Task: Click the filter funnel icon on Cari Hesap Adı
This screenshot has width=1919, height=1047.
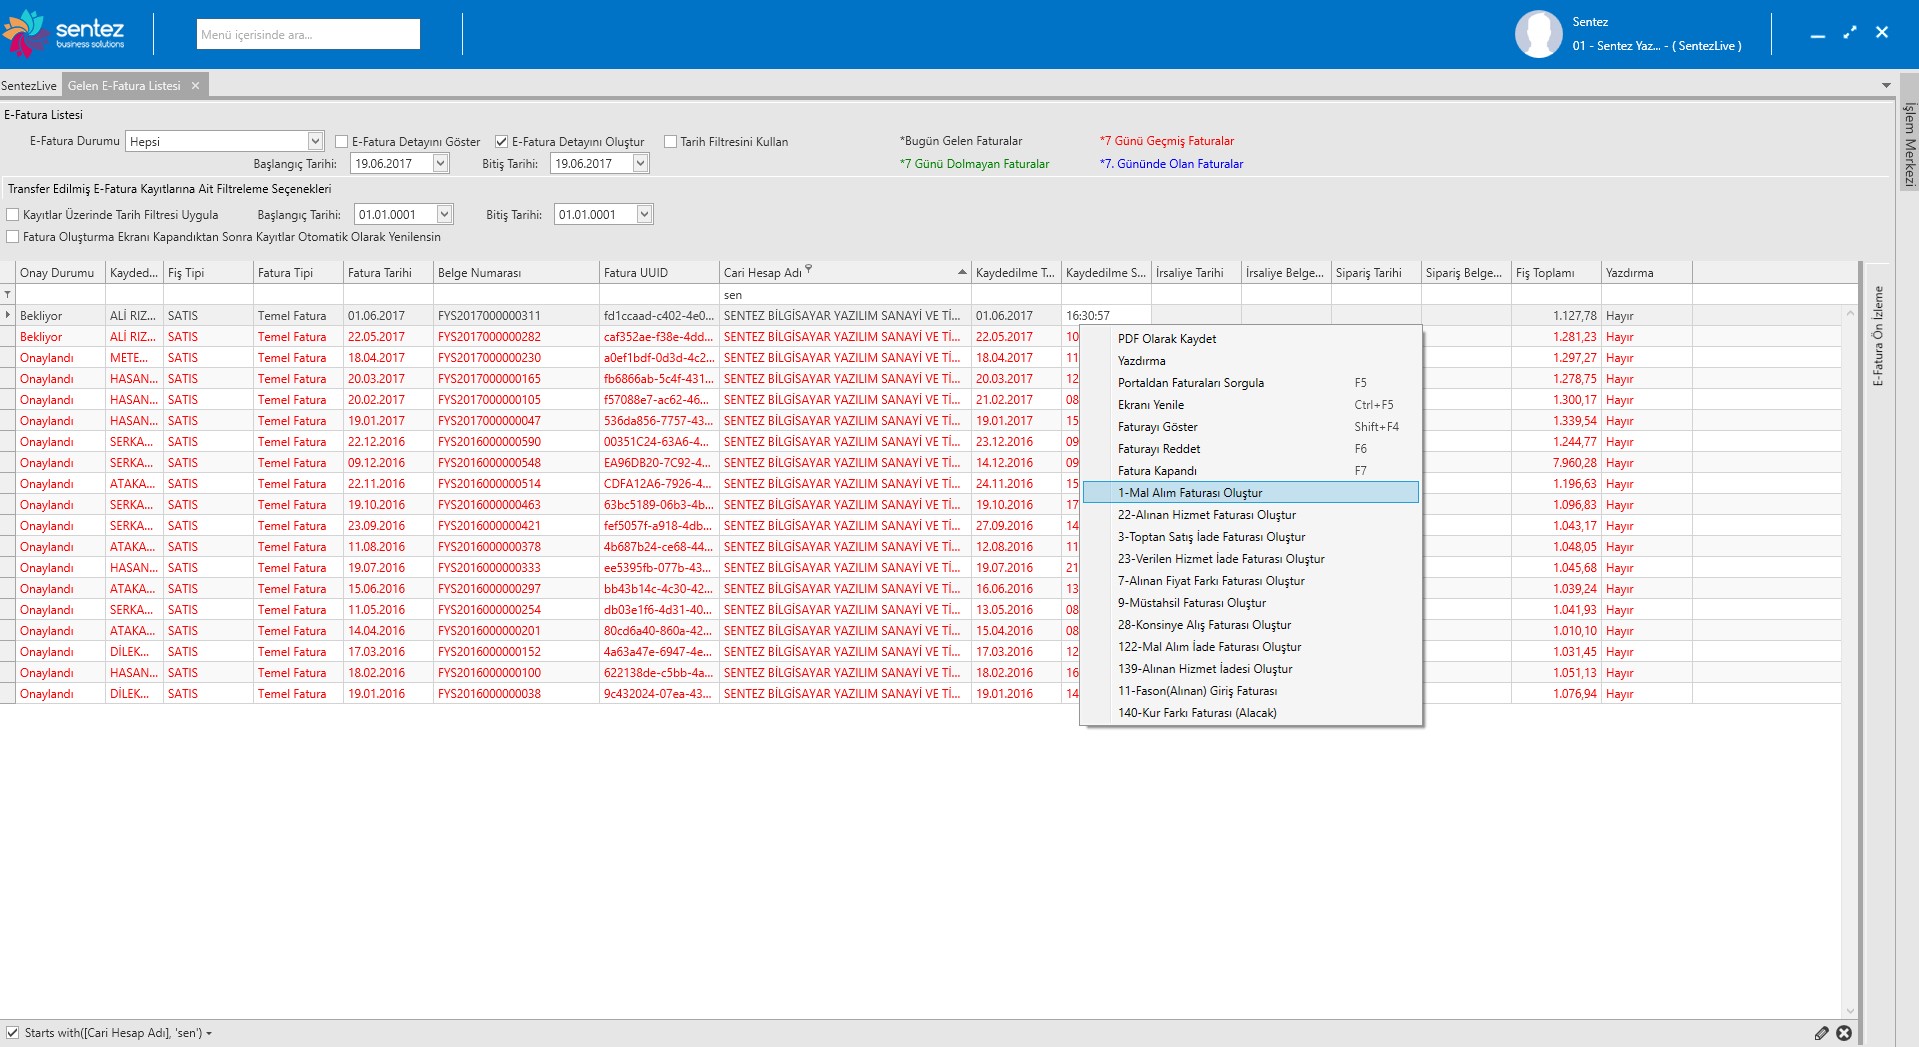Action: pyautogui.click(x=809, y=269)
